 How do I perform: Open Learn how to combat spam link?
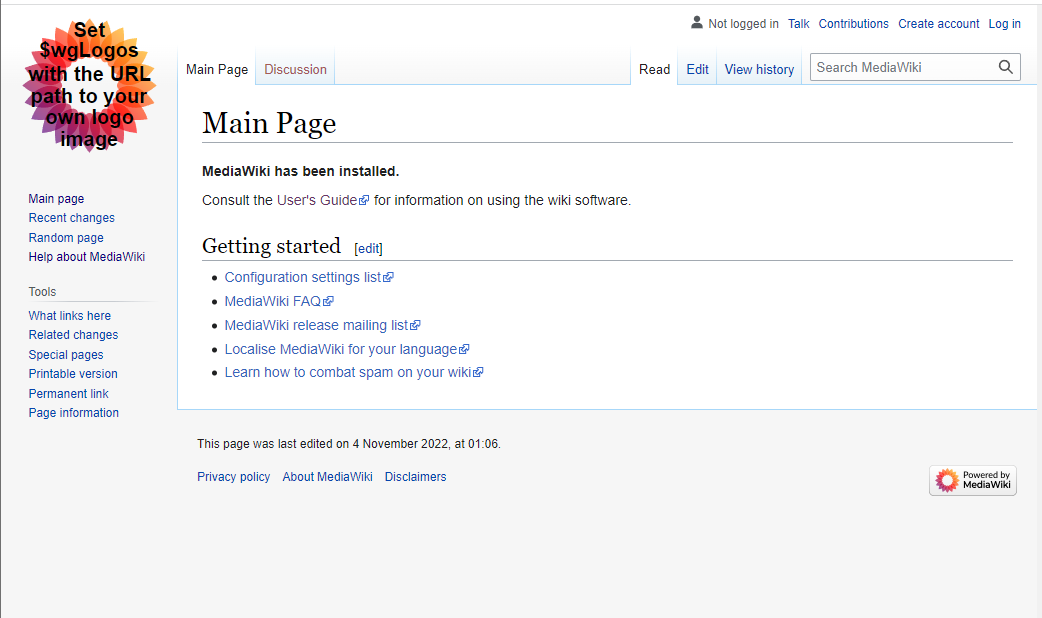coord(348,372)
